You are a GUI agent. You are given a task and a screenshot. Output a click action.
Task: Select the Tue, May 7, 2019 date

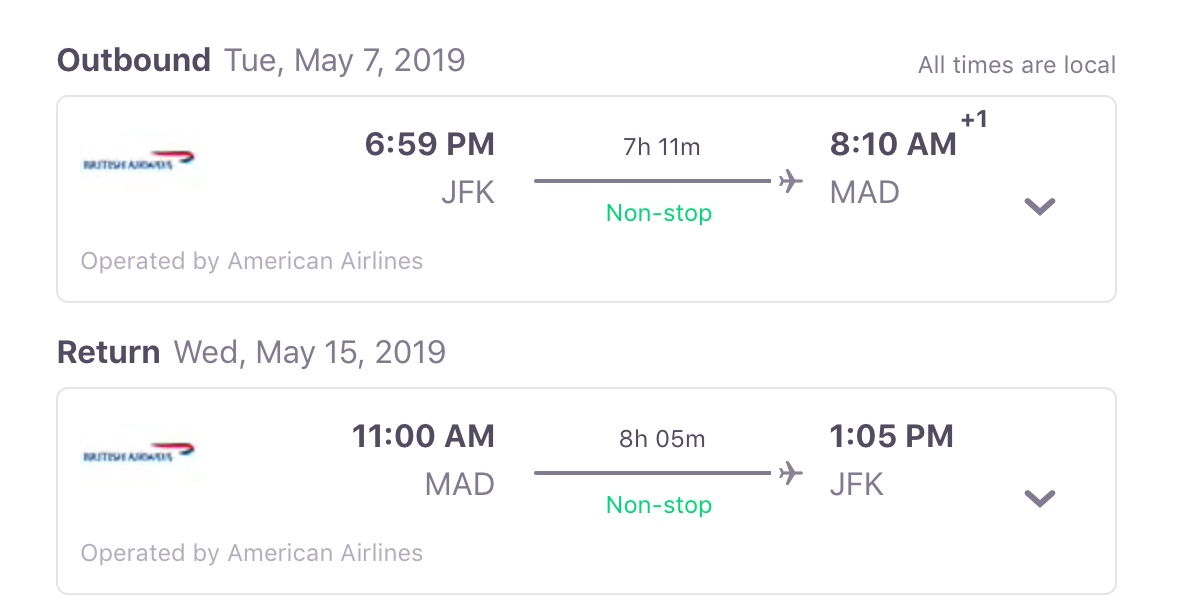coord(346,60)
